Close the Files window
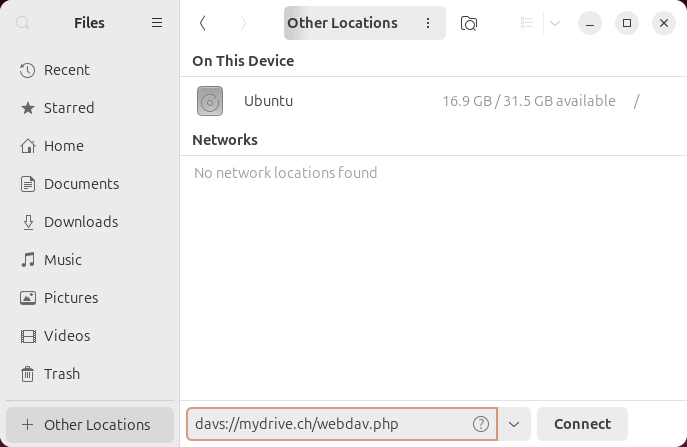This screenshot has height=447, width=687. tap(664, 23)
